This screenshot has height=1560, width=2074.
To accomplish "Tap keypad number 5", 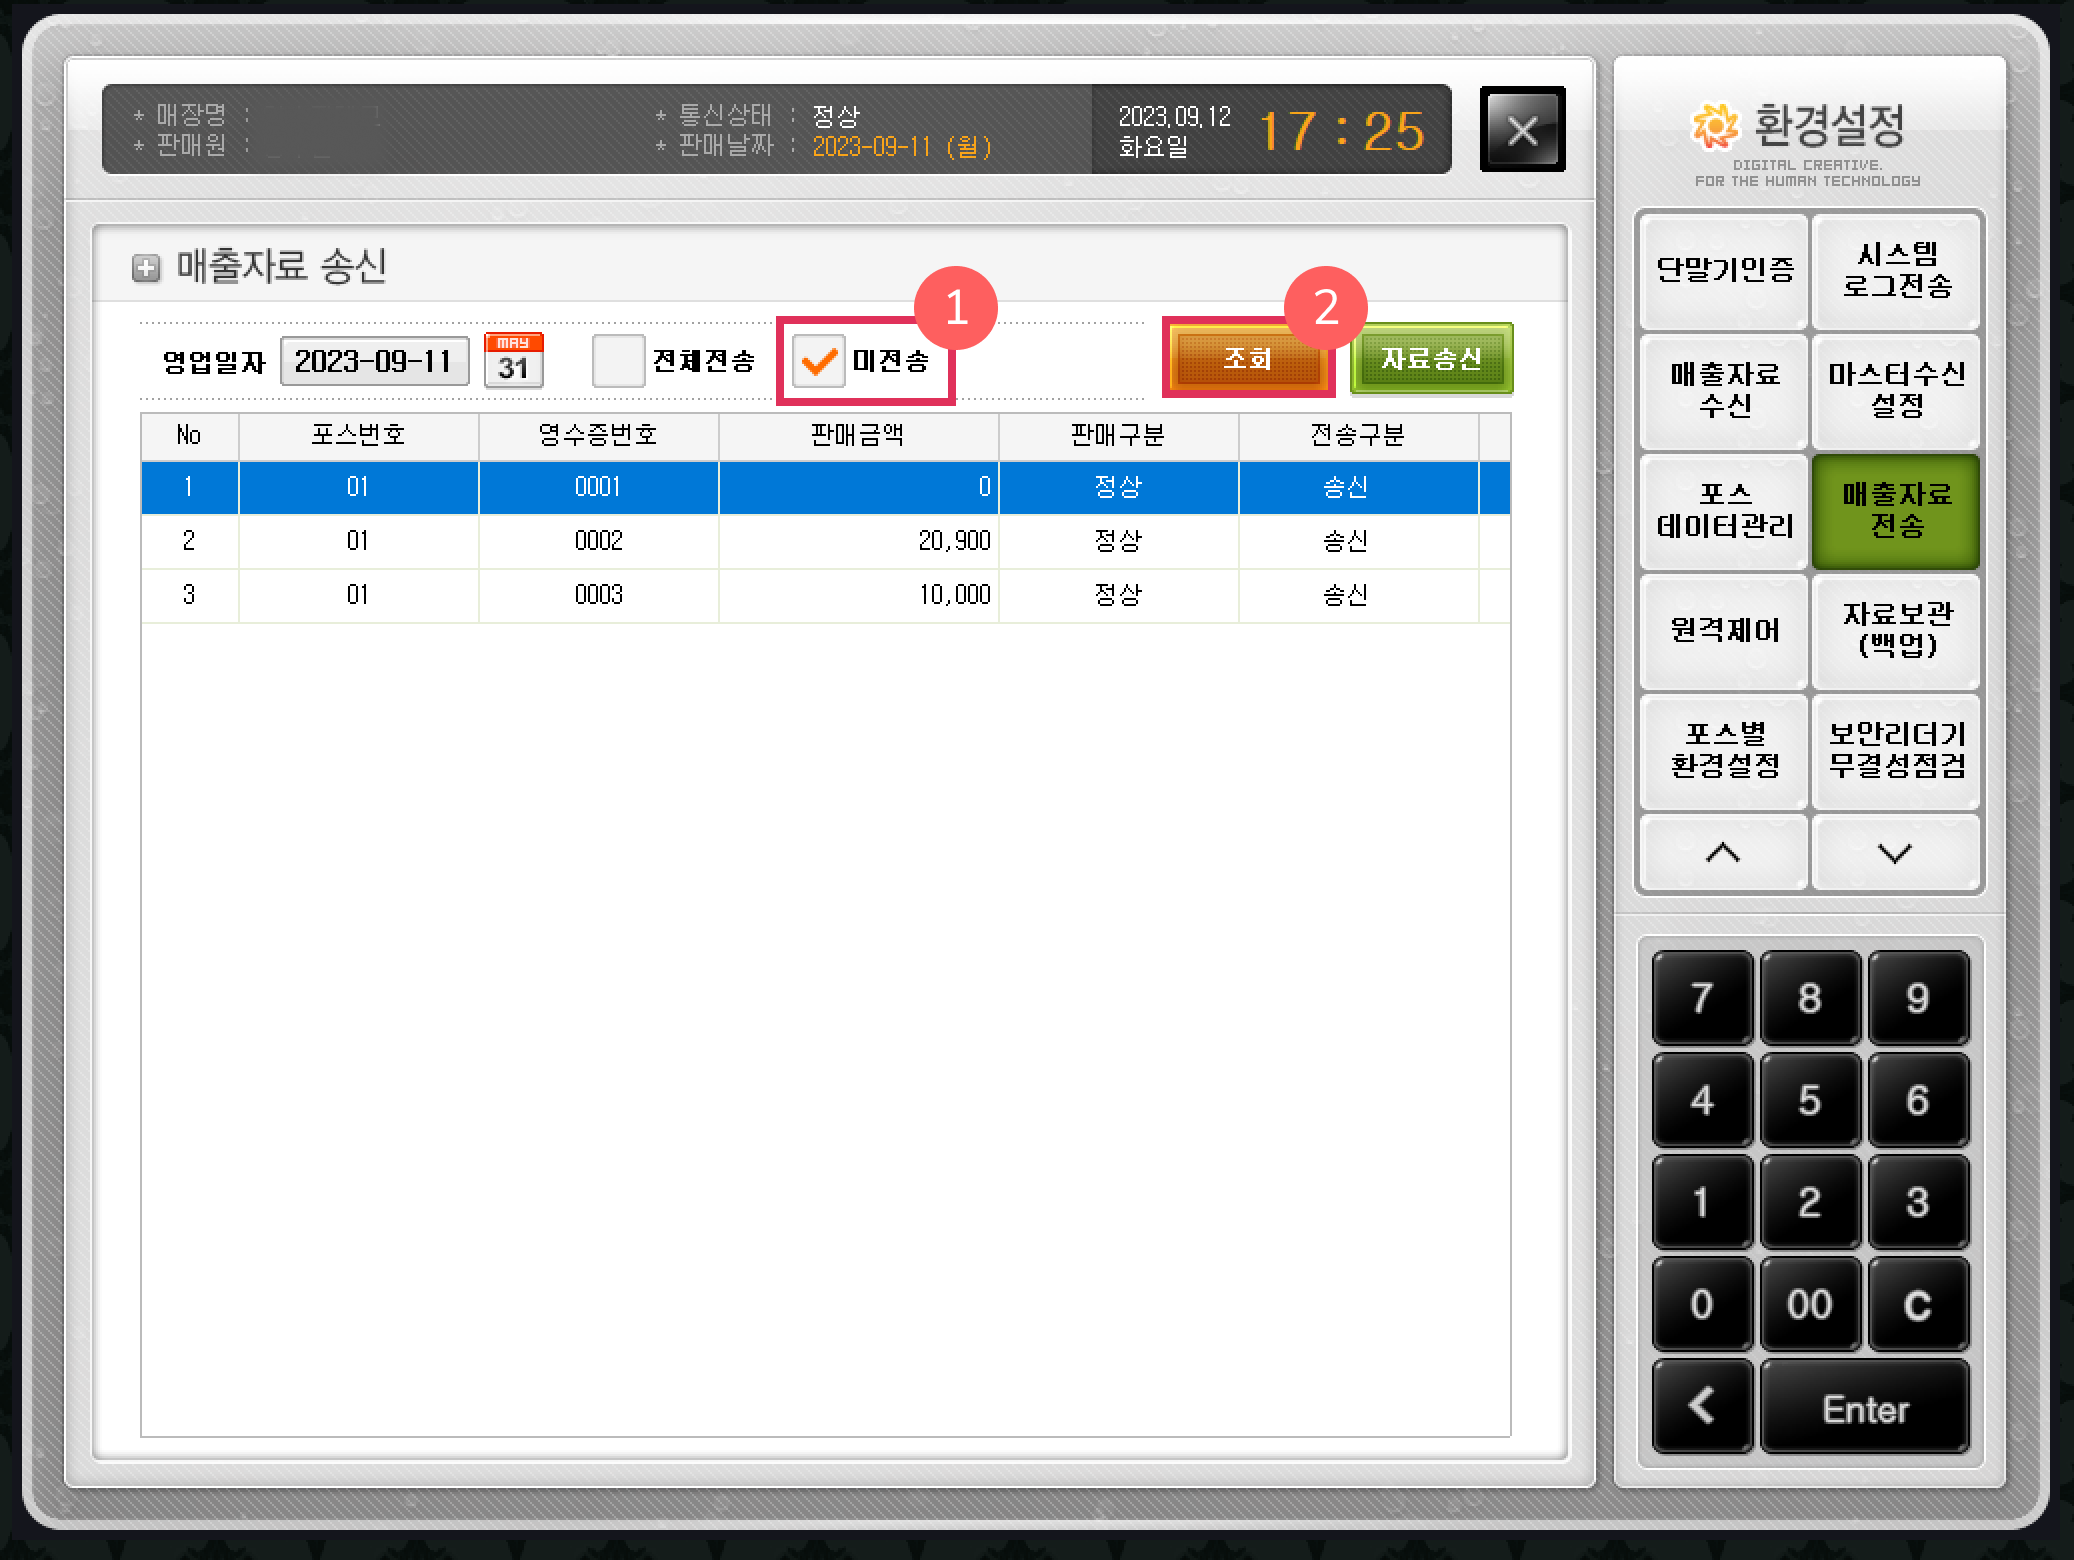I will click(1810, 1100).
